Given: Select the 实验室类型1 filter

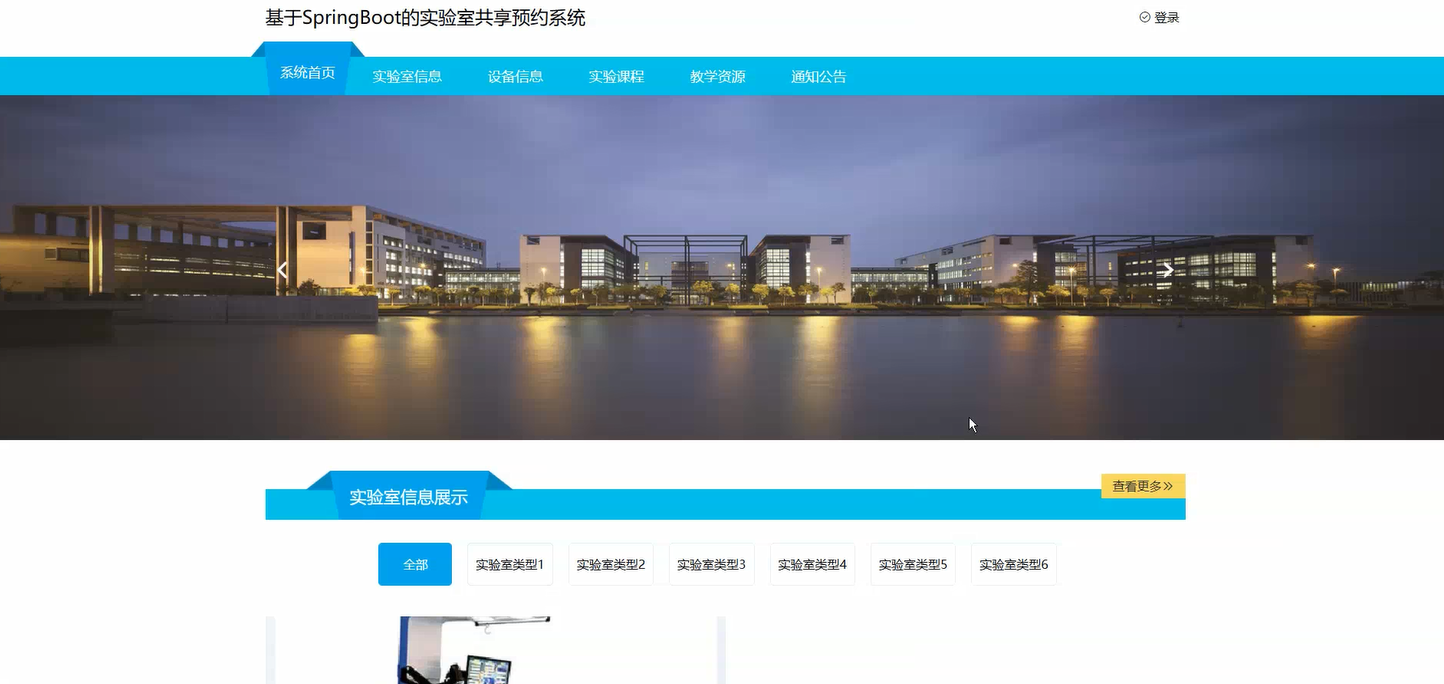Looking at the screenshot, I should tap(509, 564).
